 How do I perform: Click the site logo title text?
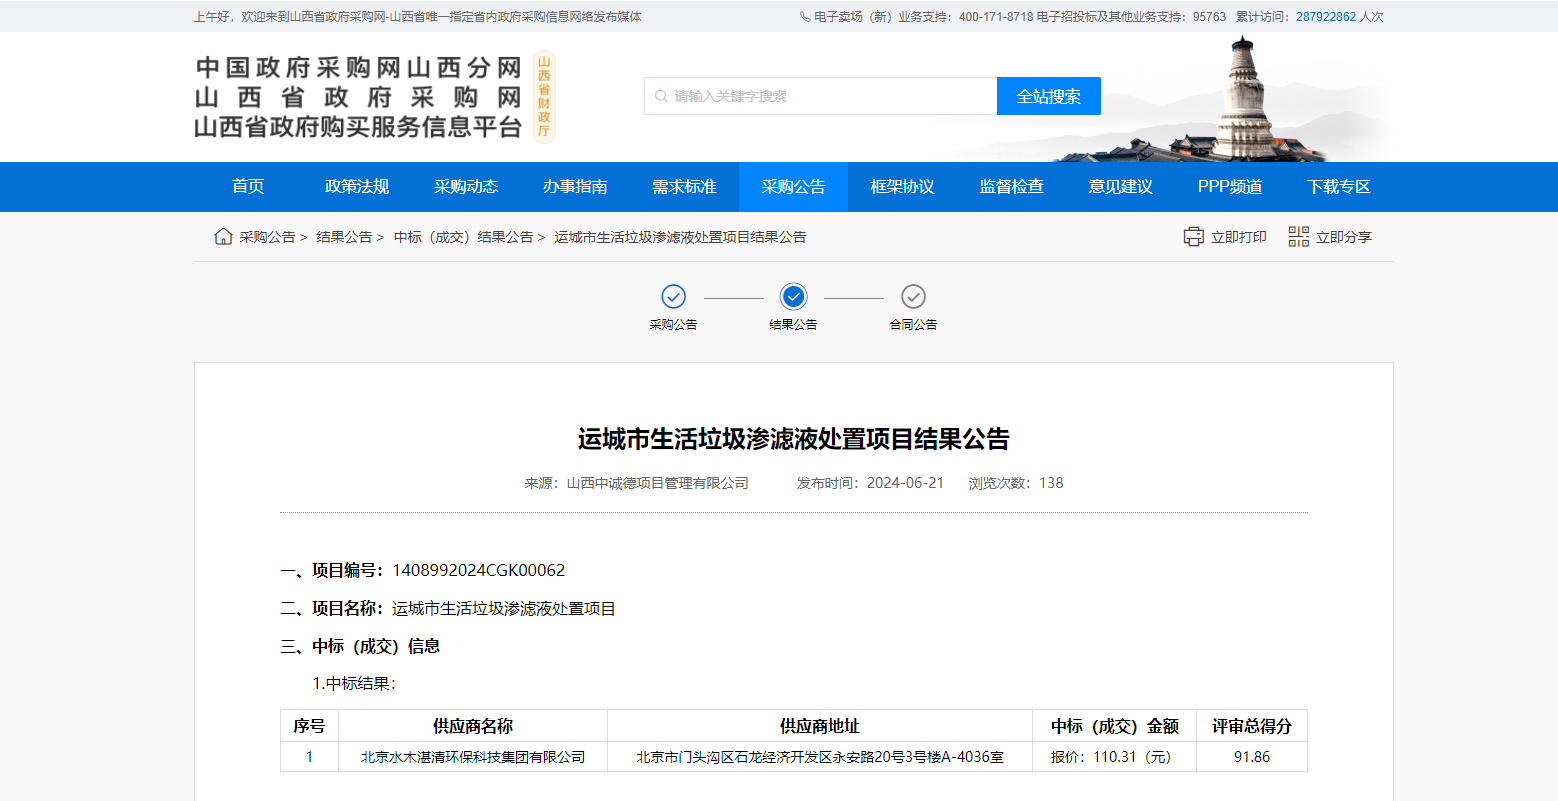[358, 97]
